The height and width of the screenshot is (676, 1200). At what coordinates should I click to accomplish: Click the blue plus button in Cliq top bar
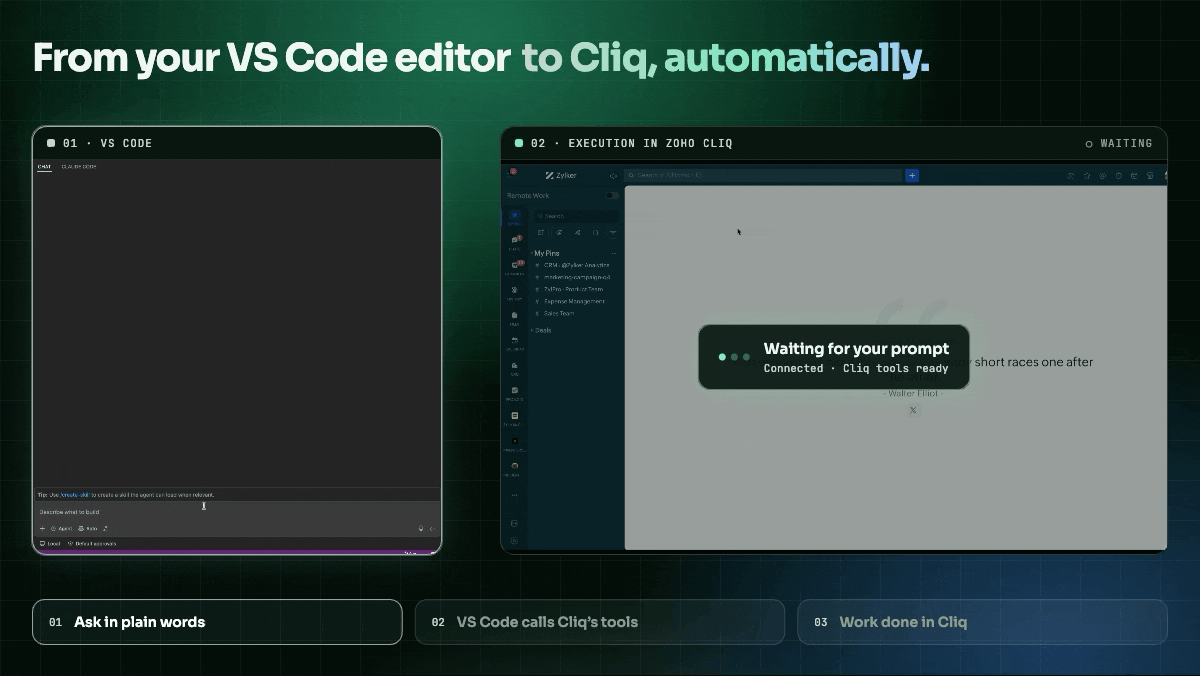pyautogui.click(x=912, y=175)
